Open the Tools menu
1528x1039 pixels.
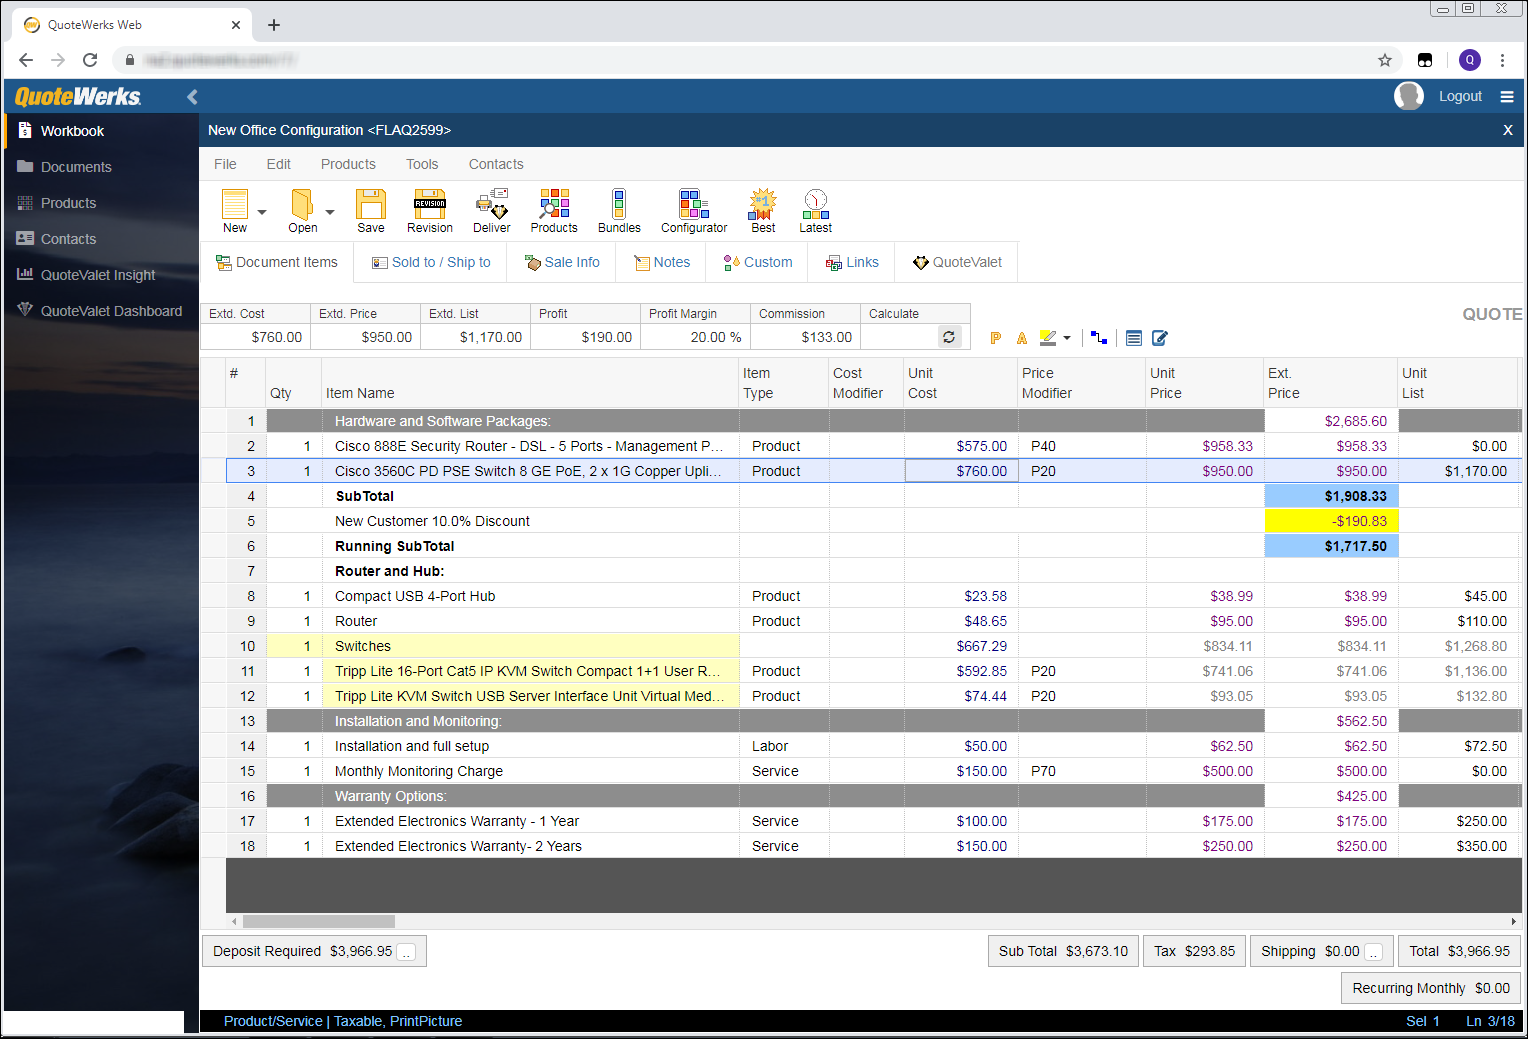click(x=422, y=164)
